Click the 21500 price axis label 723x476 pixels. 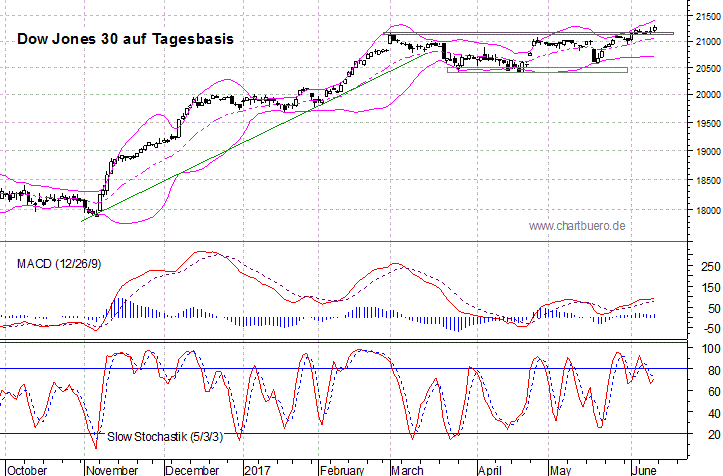tap(707, 17)
